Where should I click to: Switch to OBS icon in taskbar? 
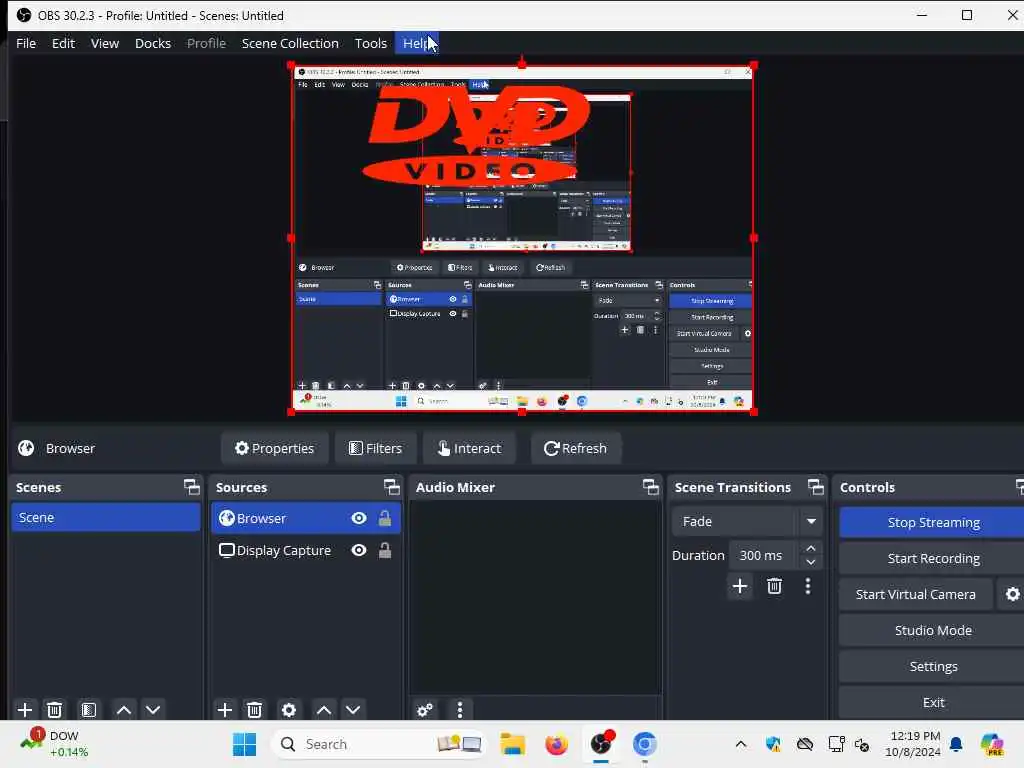click(601, 744)
